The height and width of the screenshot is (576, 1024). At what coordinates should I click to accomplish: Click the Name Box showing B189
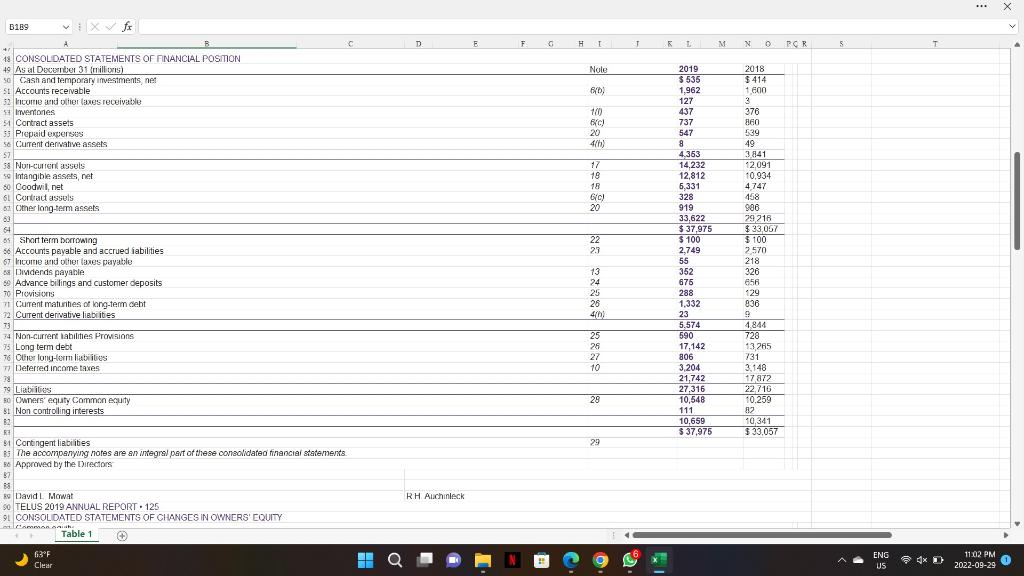[33, 27]
